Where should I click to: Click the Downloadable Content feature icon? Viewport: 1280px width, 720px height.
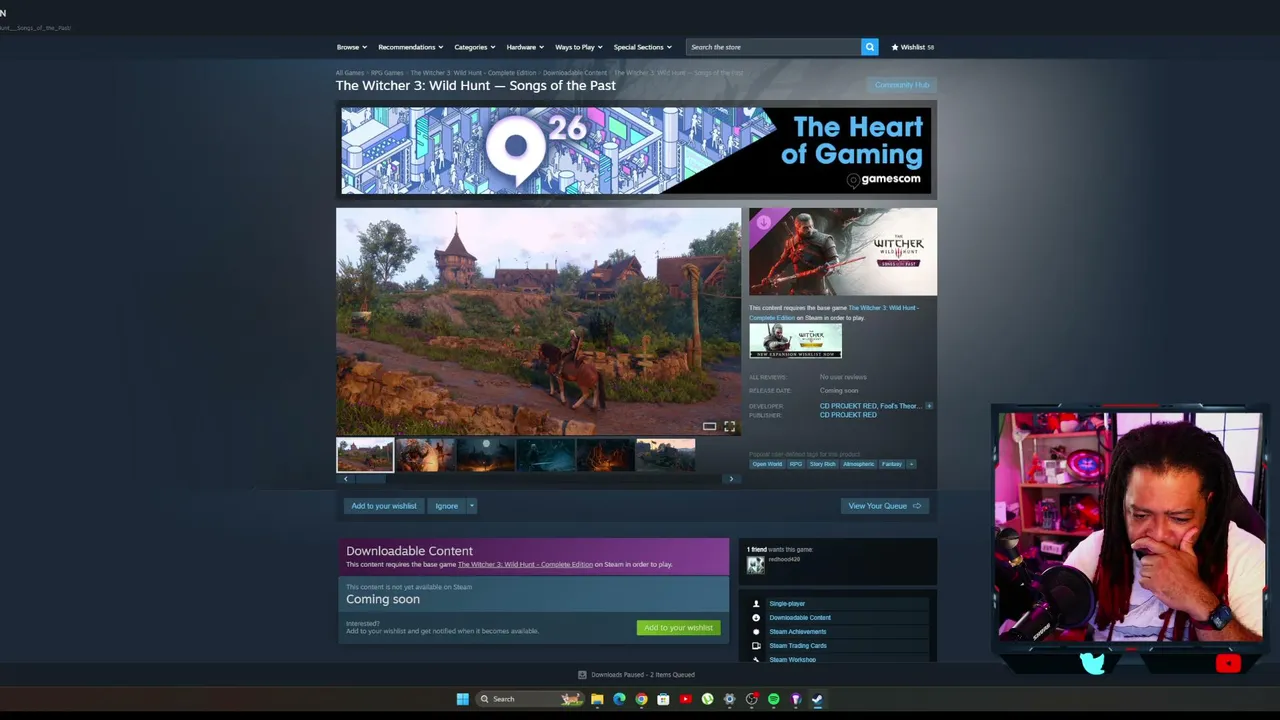756,618
